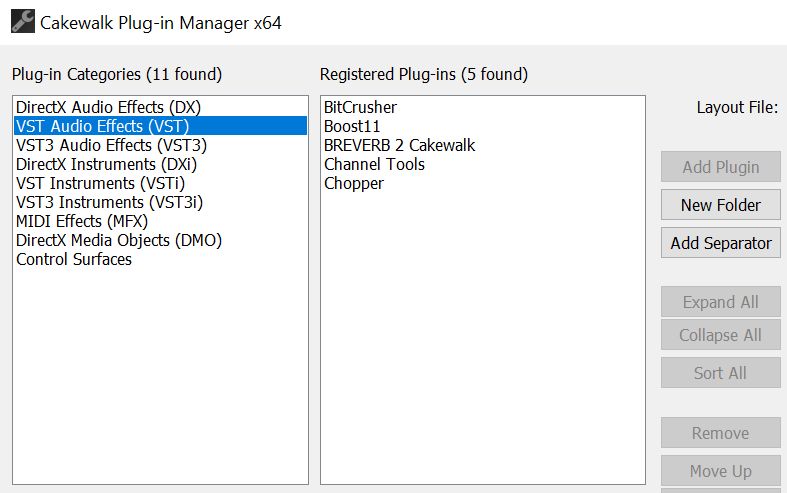Select the BitCrusher plug-in
This screenshot has height=493, width=787.
[x=360, y=107]
